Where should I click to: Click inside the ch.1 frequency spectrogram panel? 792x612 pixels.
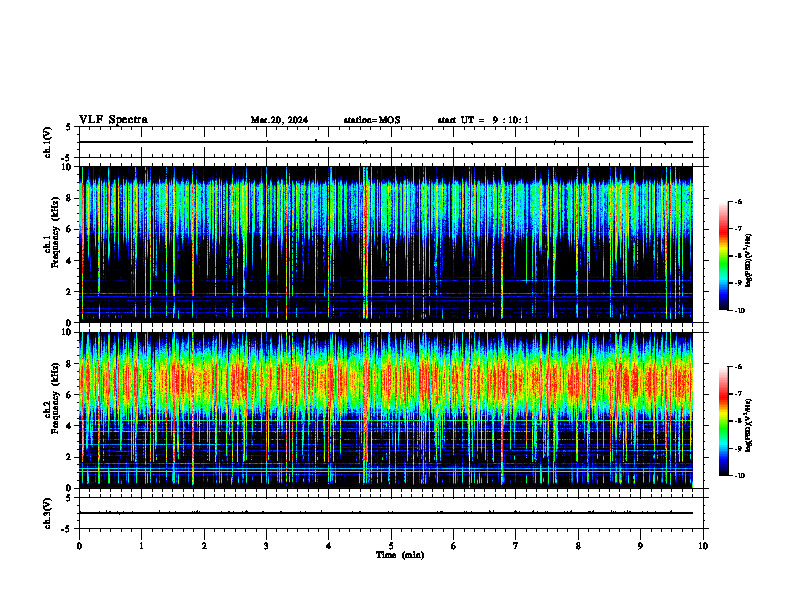click(386, 244)
